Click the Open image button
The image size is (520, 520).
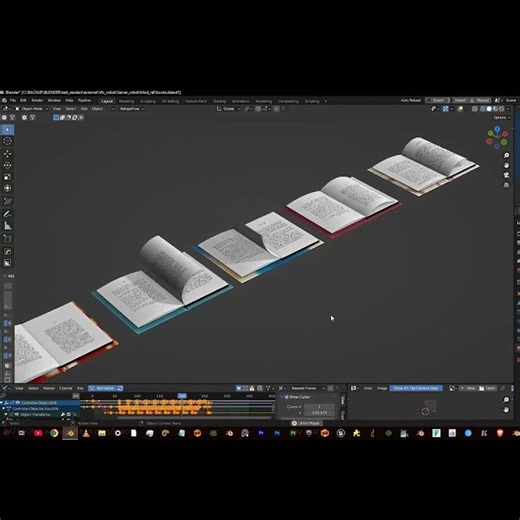487,388
